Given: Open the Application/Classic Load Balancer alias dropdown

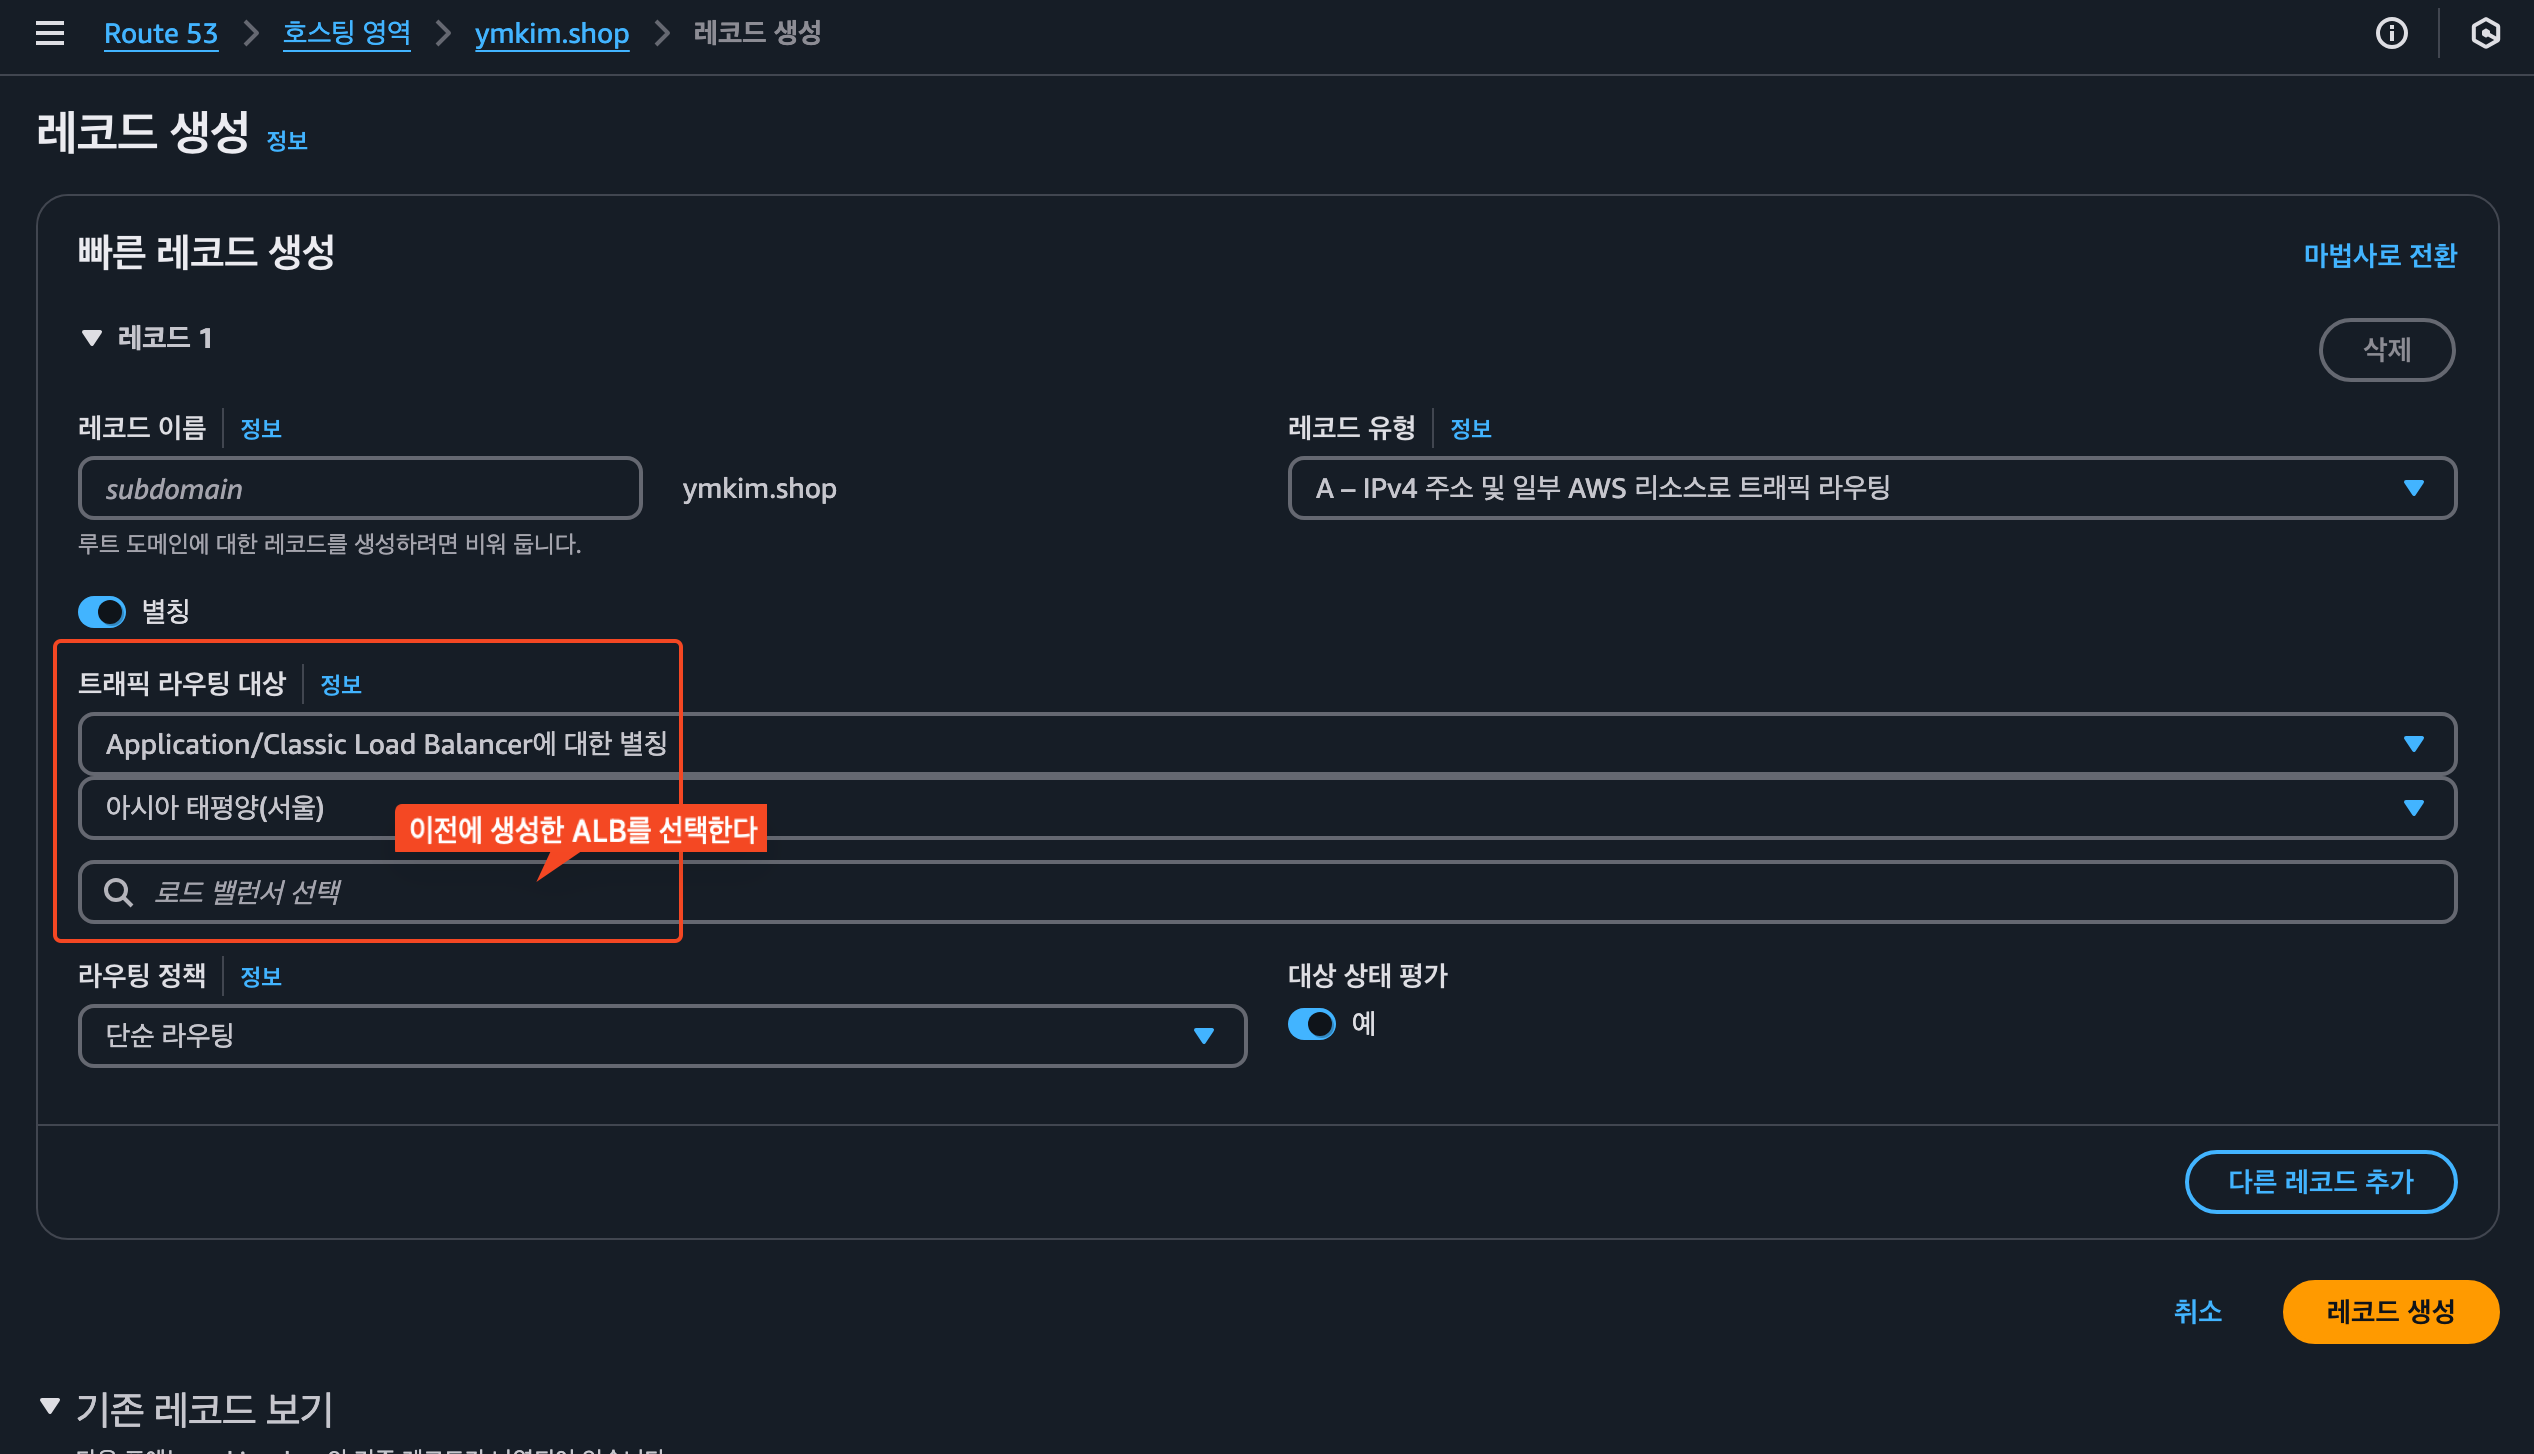Looking at the screenshot, I should [x=1266, y=744].
